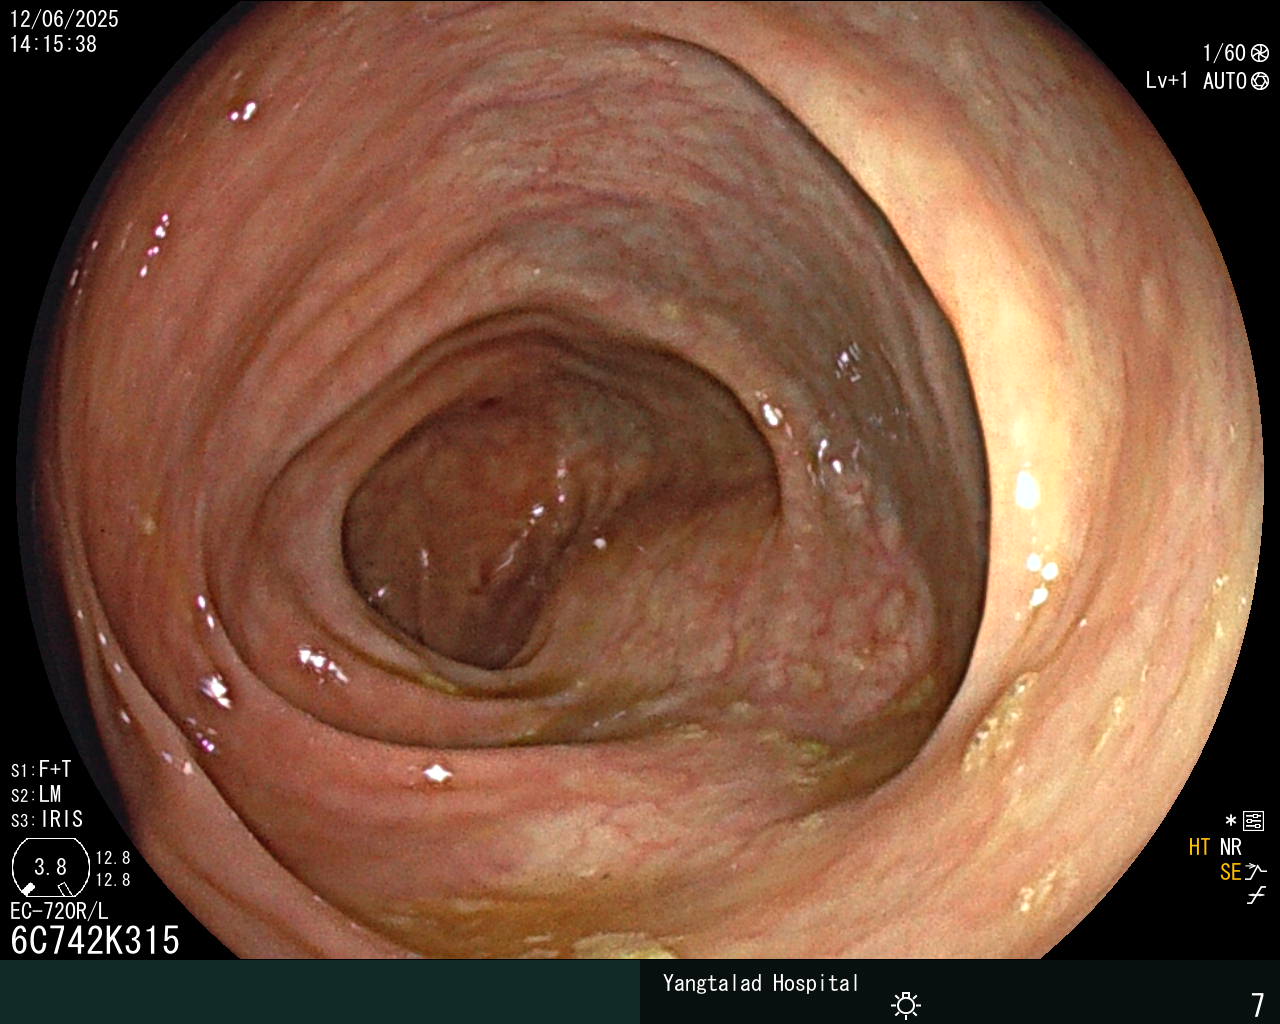Select the 1/60 shutter speed value
The image size is (1280, 1024).
point(1224,53)
